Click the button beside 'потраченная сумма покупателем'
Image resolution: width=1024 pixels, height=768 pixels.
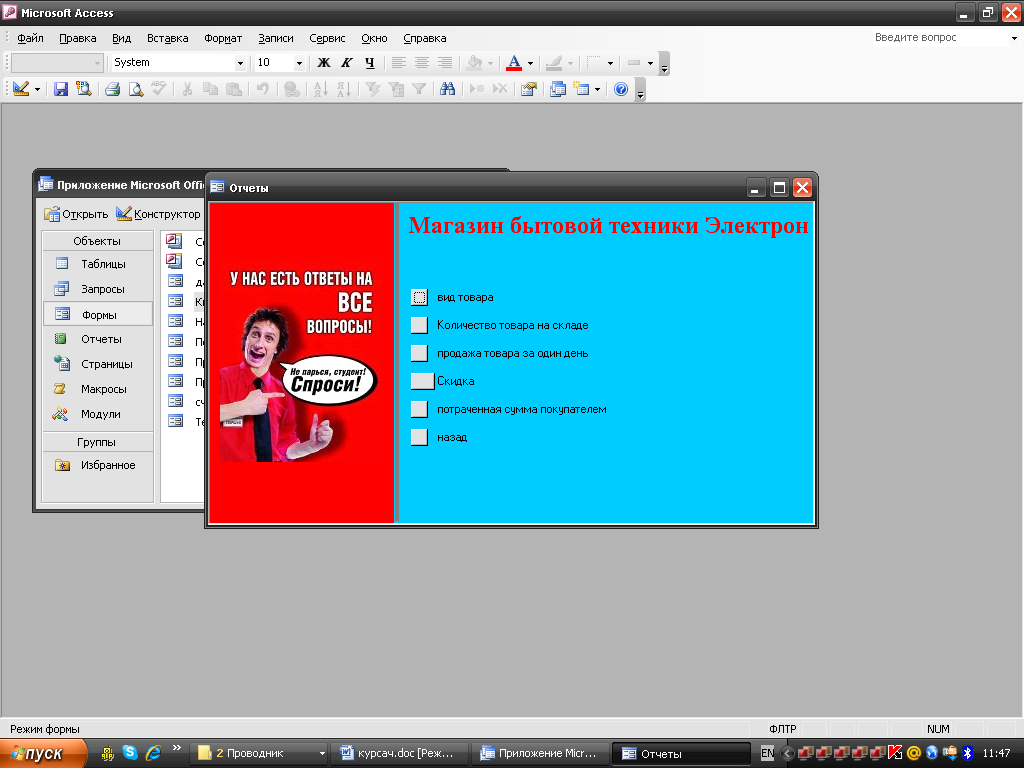coord(419,409)
